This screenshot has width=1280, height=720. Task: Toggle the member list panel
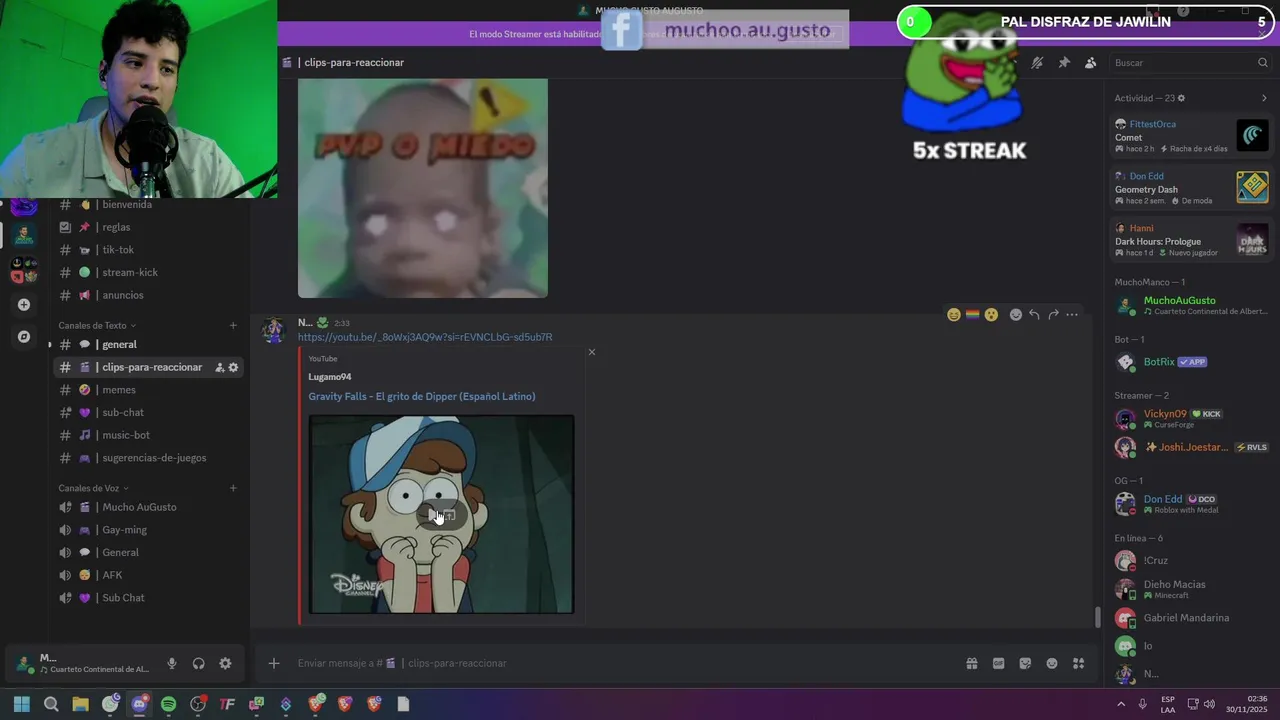(x=1090, y=62)
